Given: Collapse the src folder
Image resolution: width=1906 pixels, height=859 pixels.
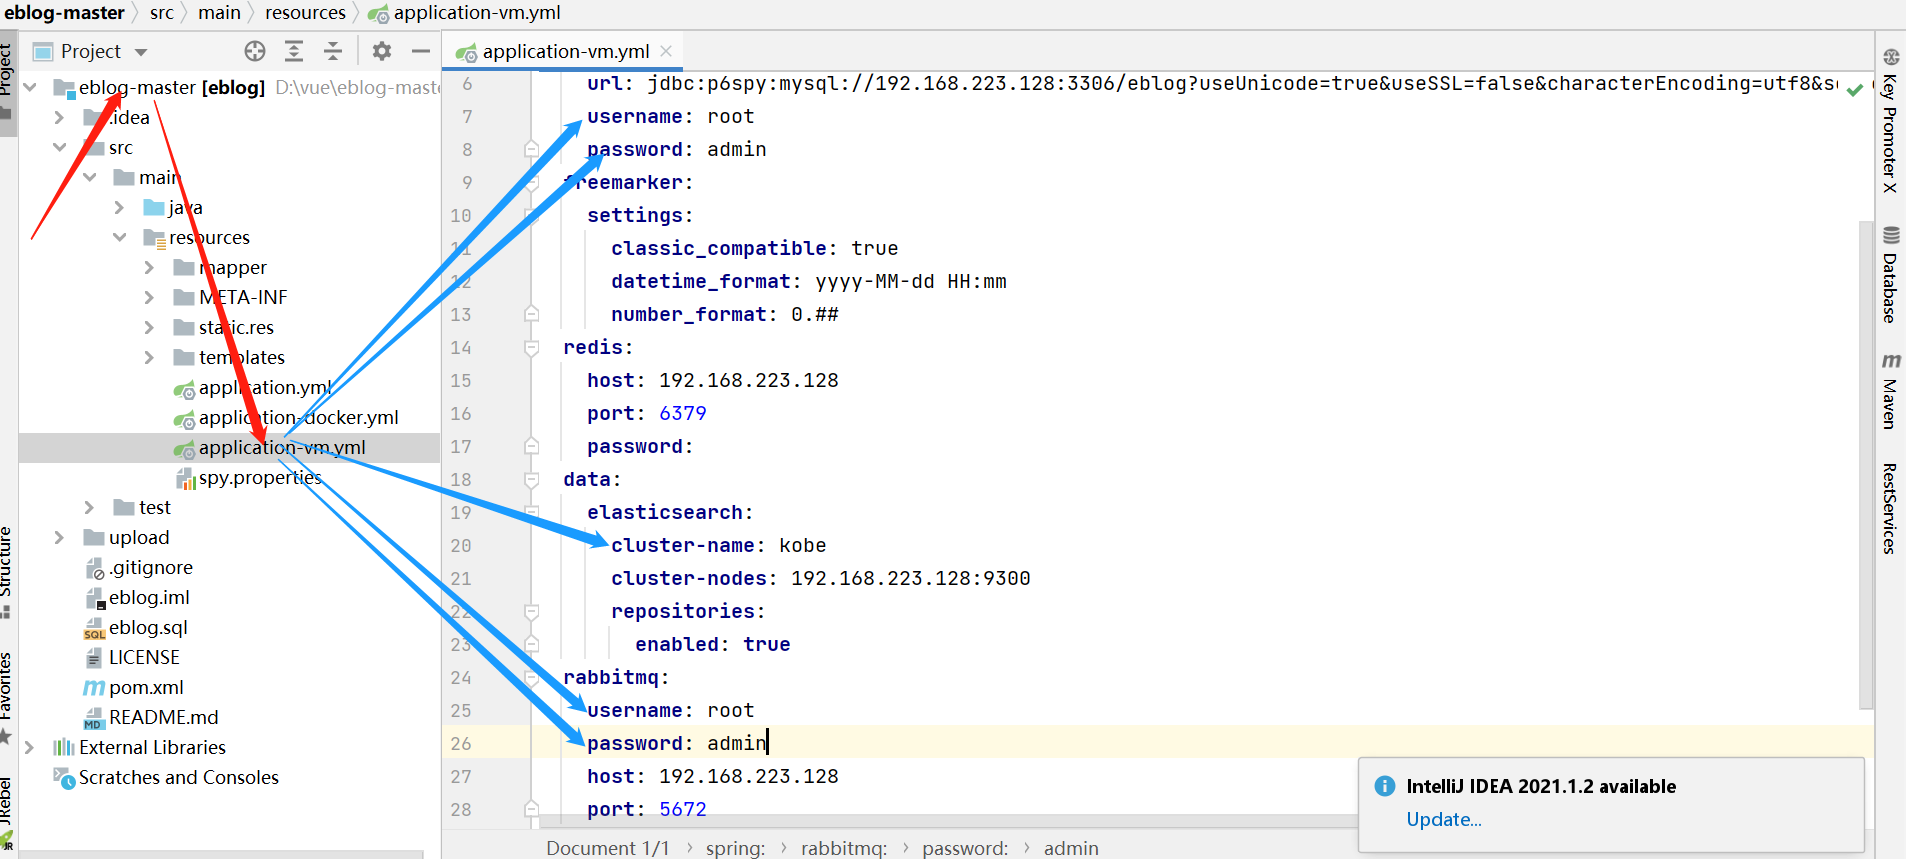Looking at the screenshot, I should [59, 147].
